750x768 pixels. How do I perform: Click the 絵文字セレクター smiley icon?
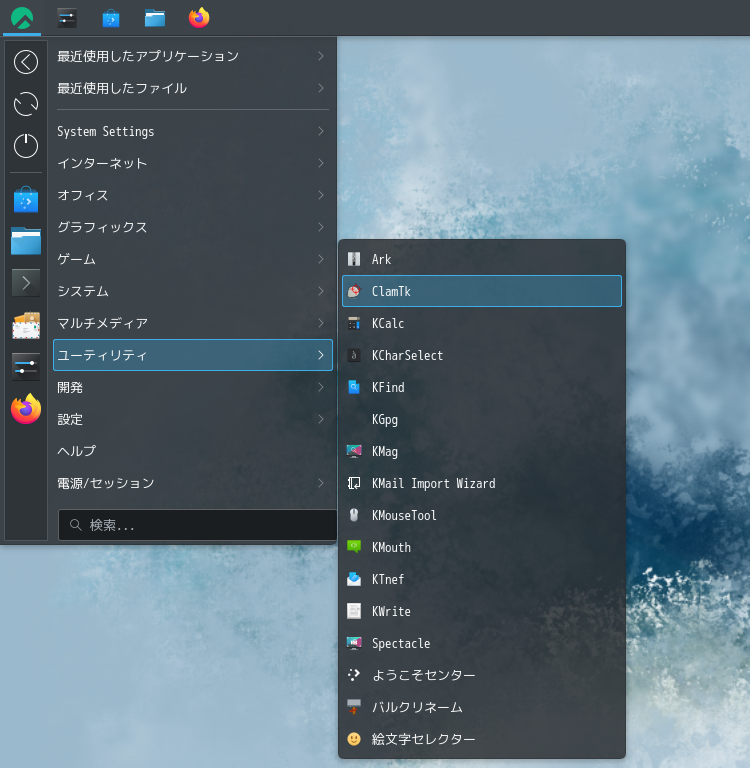(354, 739)
